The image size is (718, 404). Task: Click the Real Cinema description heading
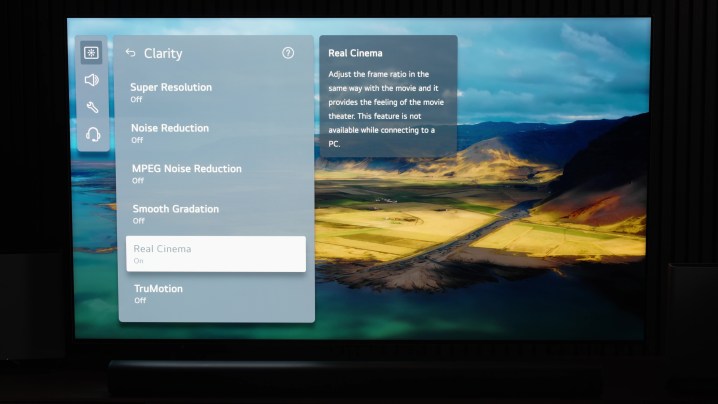tap(355, 53)
